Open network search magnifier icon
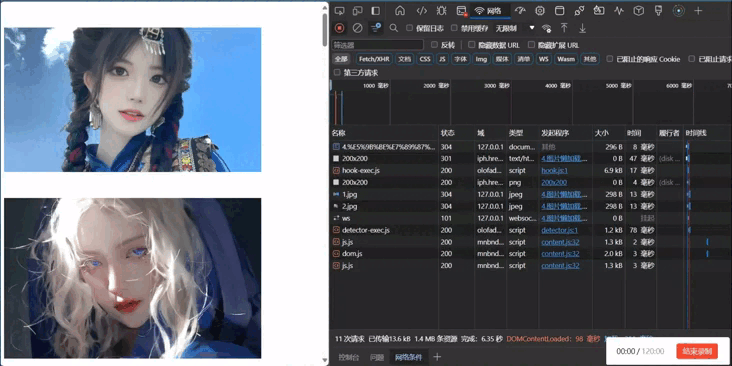The width and height of the screenshot is (732, 366). coord(394,28)
